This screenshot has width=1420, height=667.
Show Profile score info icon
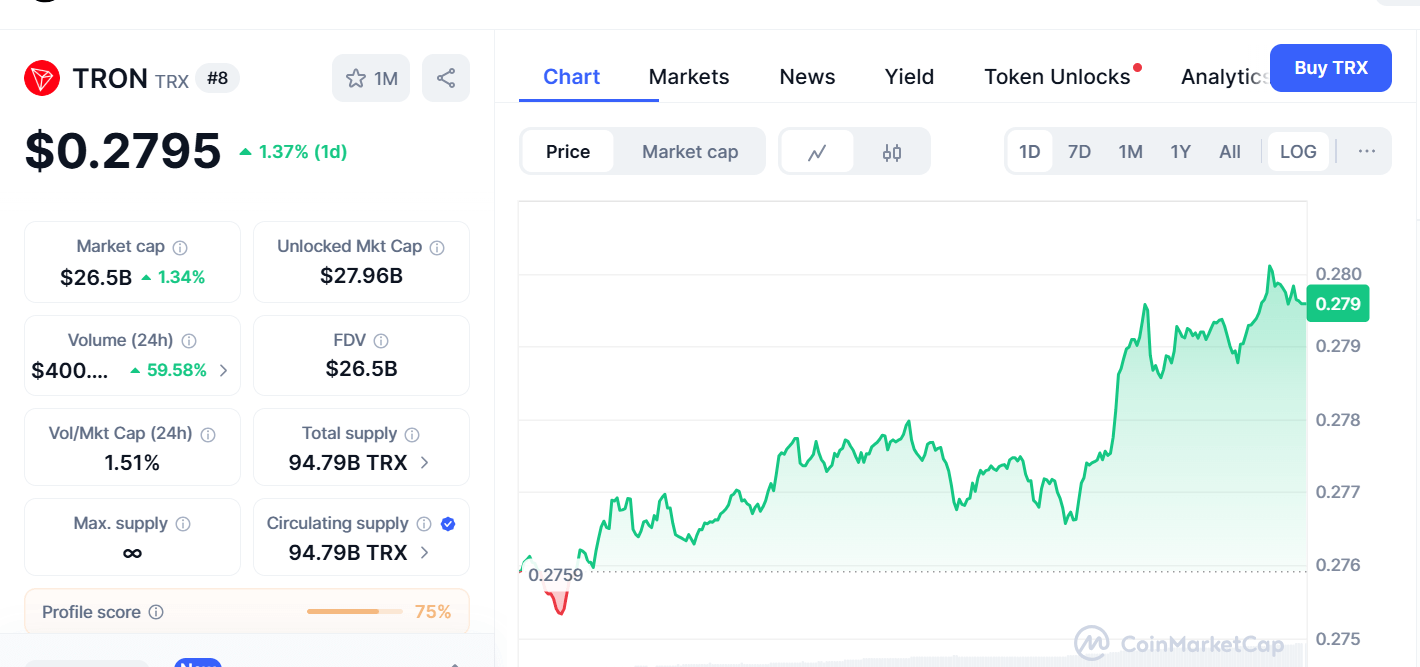click(x=156, y=612)
